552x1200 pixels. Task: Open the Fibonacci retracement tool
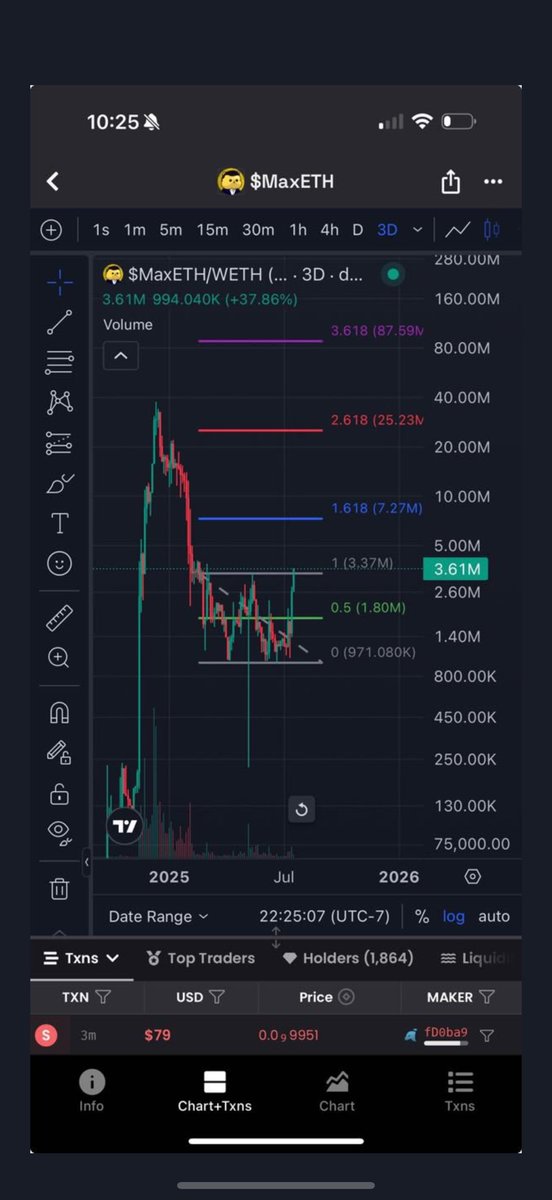coord(59,362)
